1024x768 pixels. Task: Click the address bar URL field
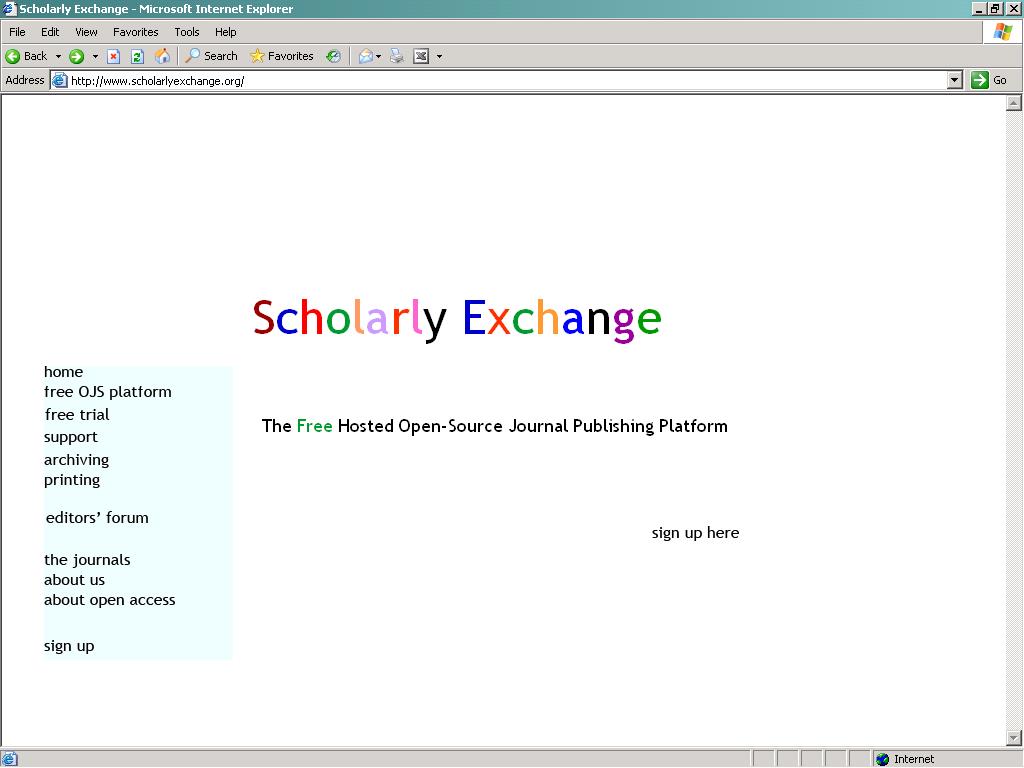click(x=506, y=80)
